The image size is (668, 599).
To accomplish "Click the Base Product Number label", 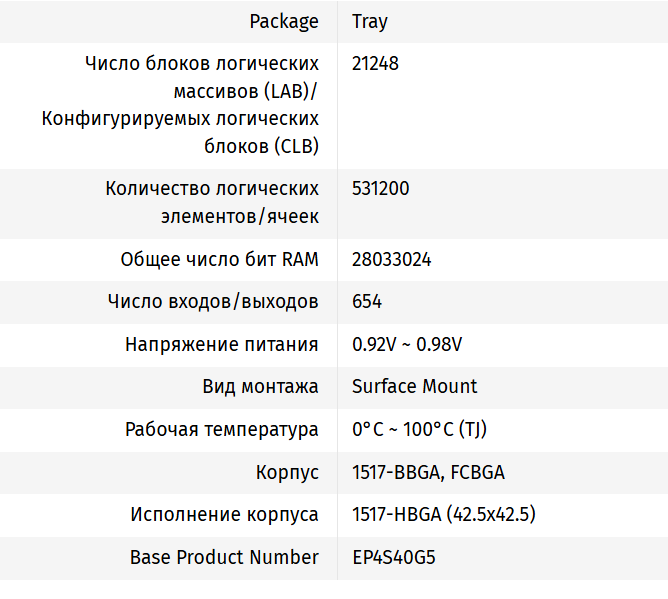I will [224, 557].
